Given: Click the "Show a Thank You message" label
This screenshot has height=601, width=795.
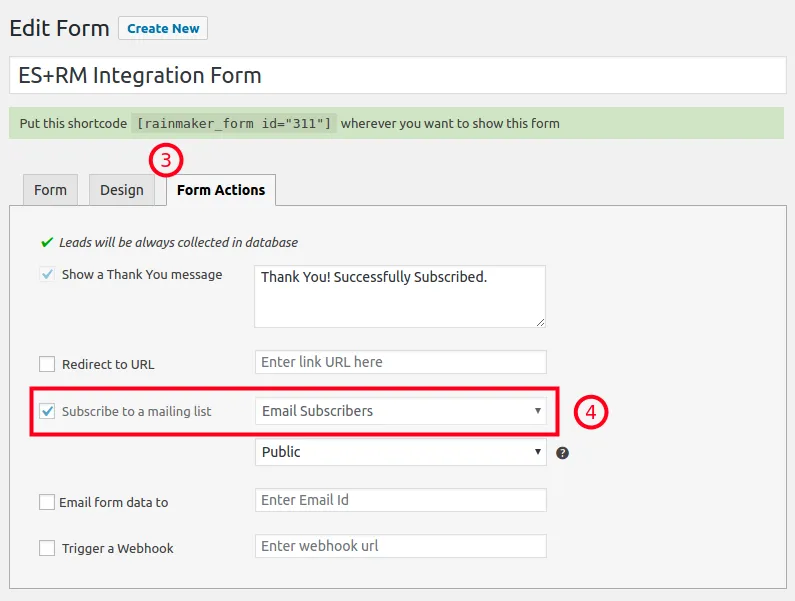Looking at the screenshot, I should pos(142,274).
